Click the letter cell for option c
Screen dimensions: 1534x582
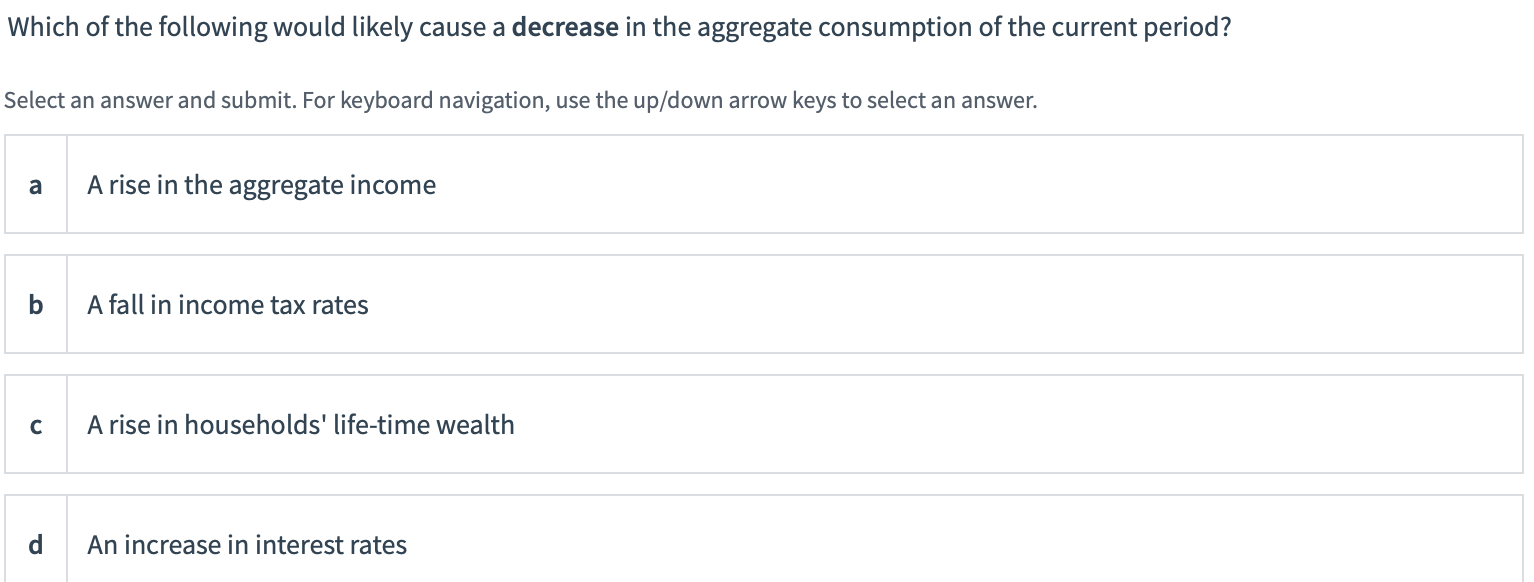click(35, 425)
